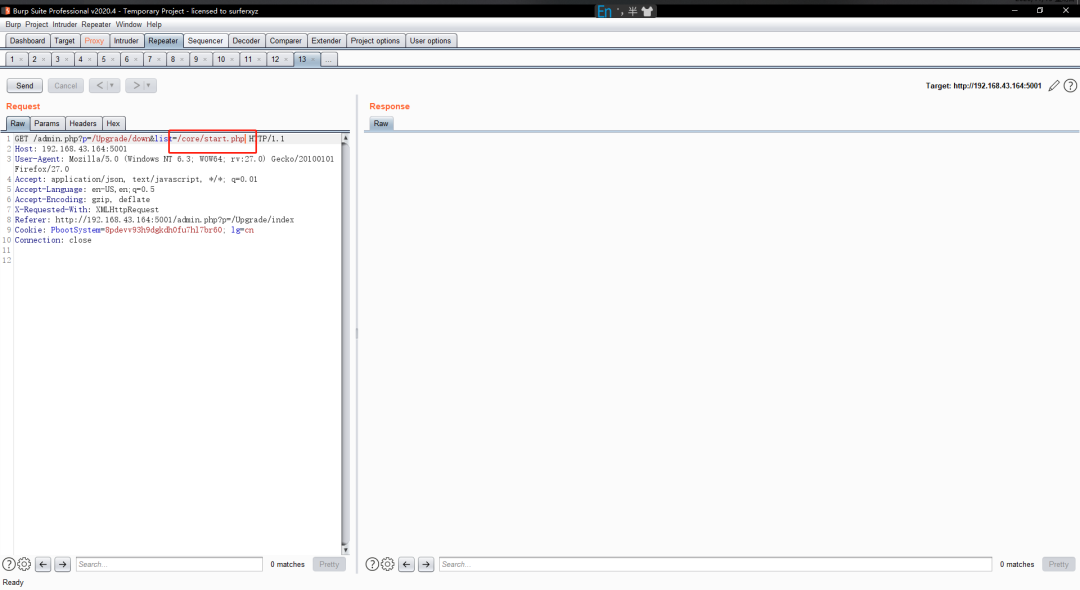This screenshot has height=590, width=1080.
Task: Find next match in request search
Action: 63,564
